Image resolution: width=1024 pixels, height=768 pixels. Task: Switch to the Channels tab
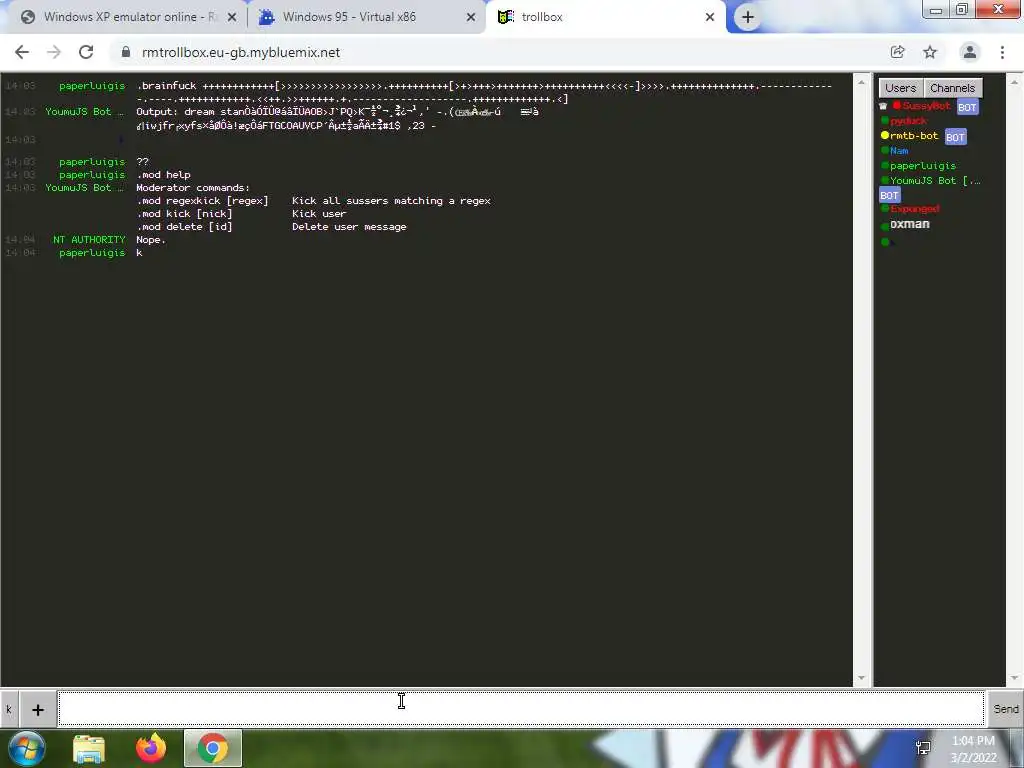coord(952,88)
